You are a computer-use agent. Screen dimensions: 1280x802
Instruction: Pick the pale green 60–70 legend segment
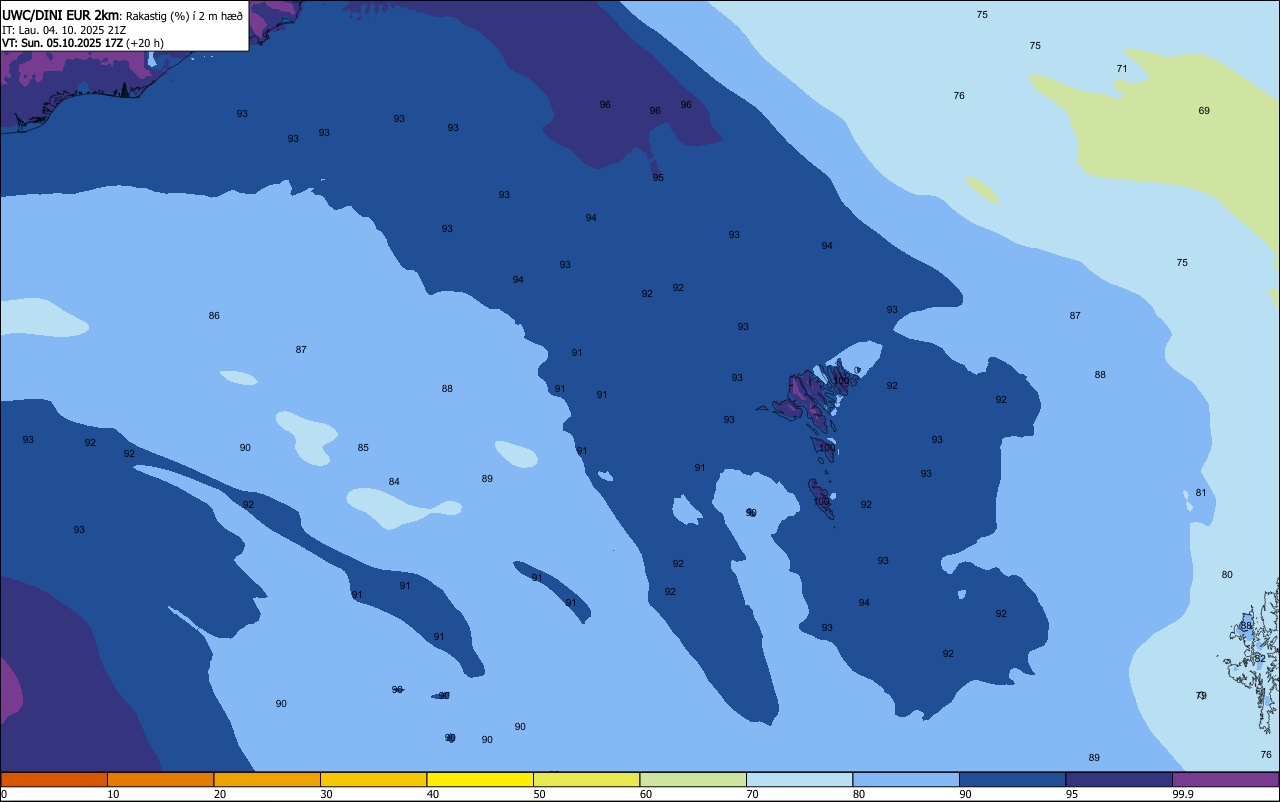tap(693, 779)
